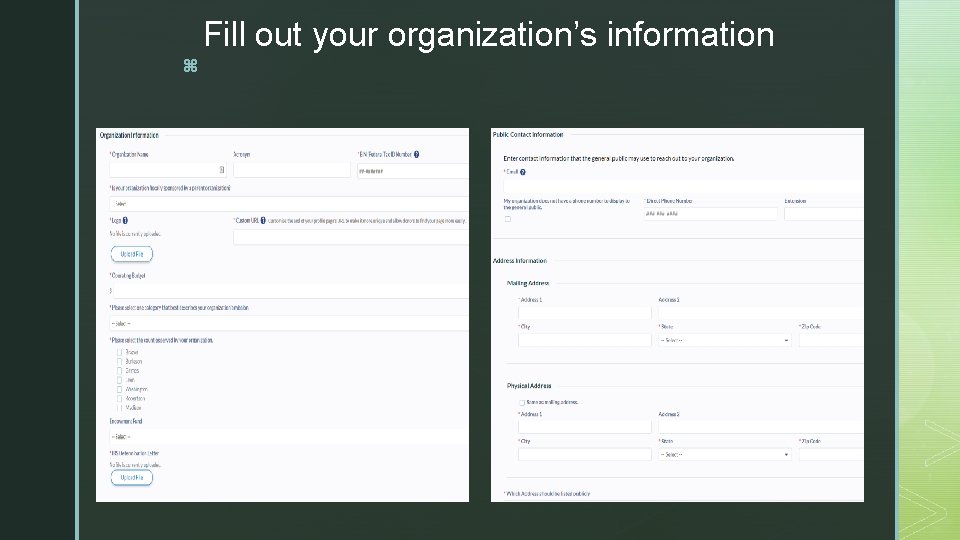This screenshot has height=540, width=960.
Task: Check the Burleson county checkbox
Action: click(x=119, y=362)
